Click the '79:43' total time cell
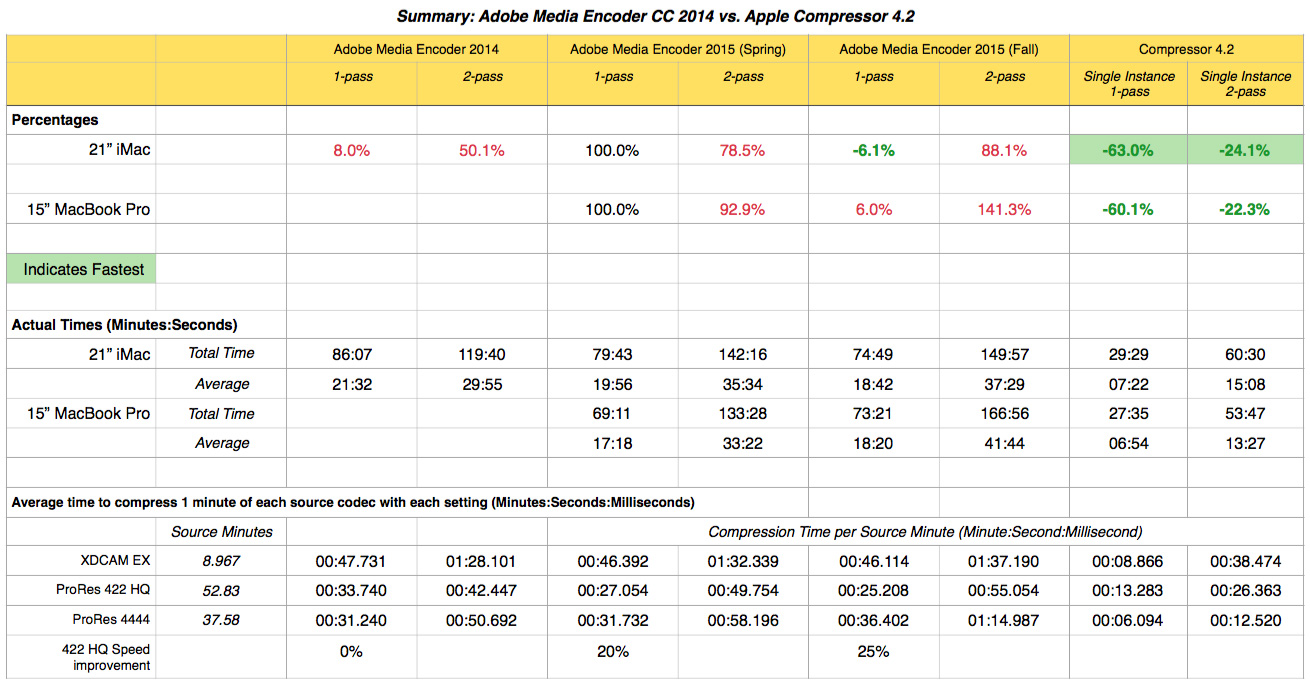 coord(613,354)
